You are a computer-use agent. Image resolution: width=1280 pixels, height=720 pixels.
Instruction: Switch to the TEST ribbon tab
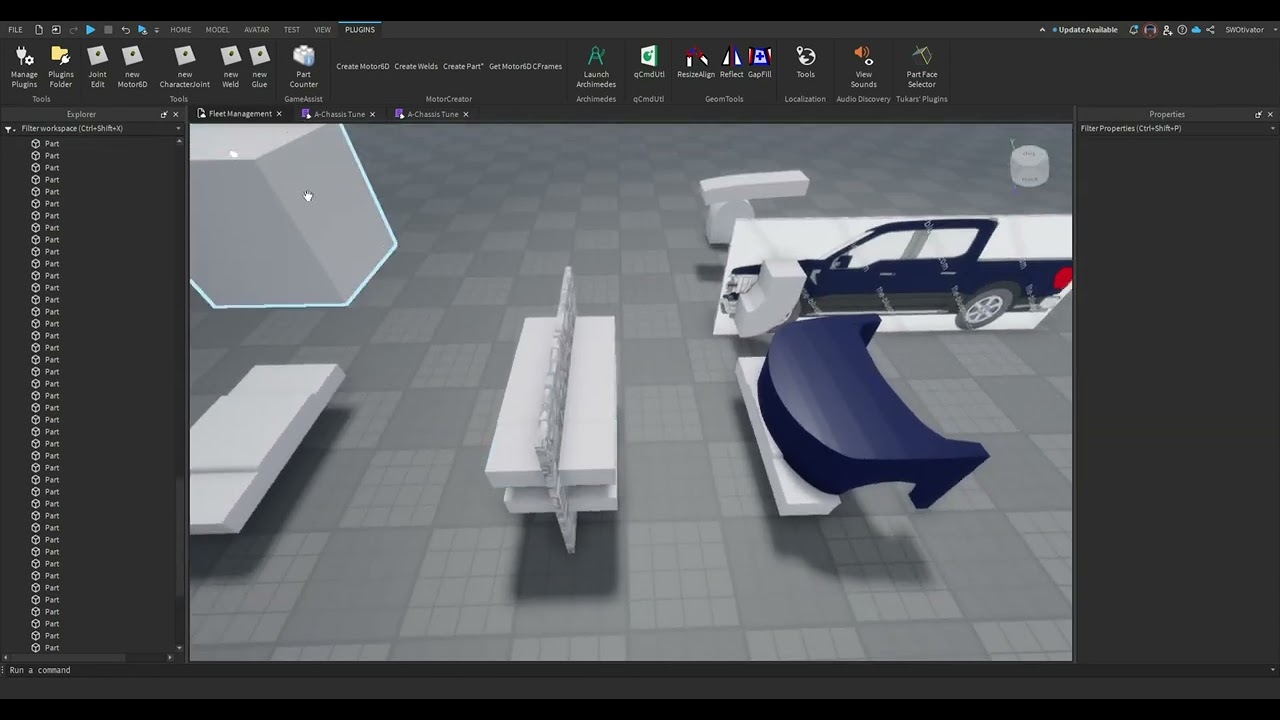291,30
